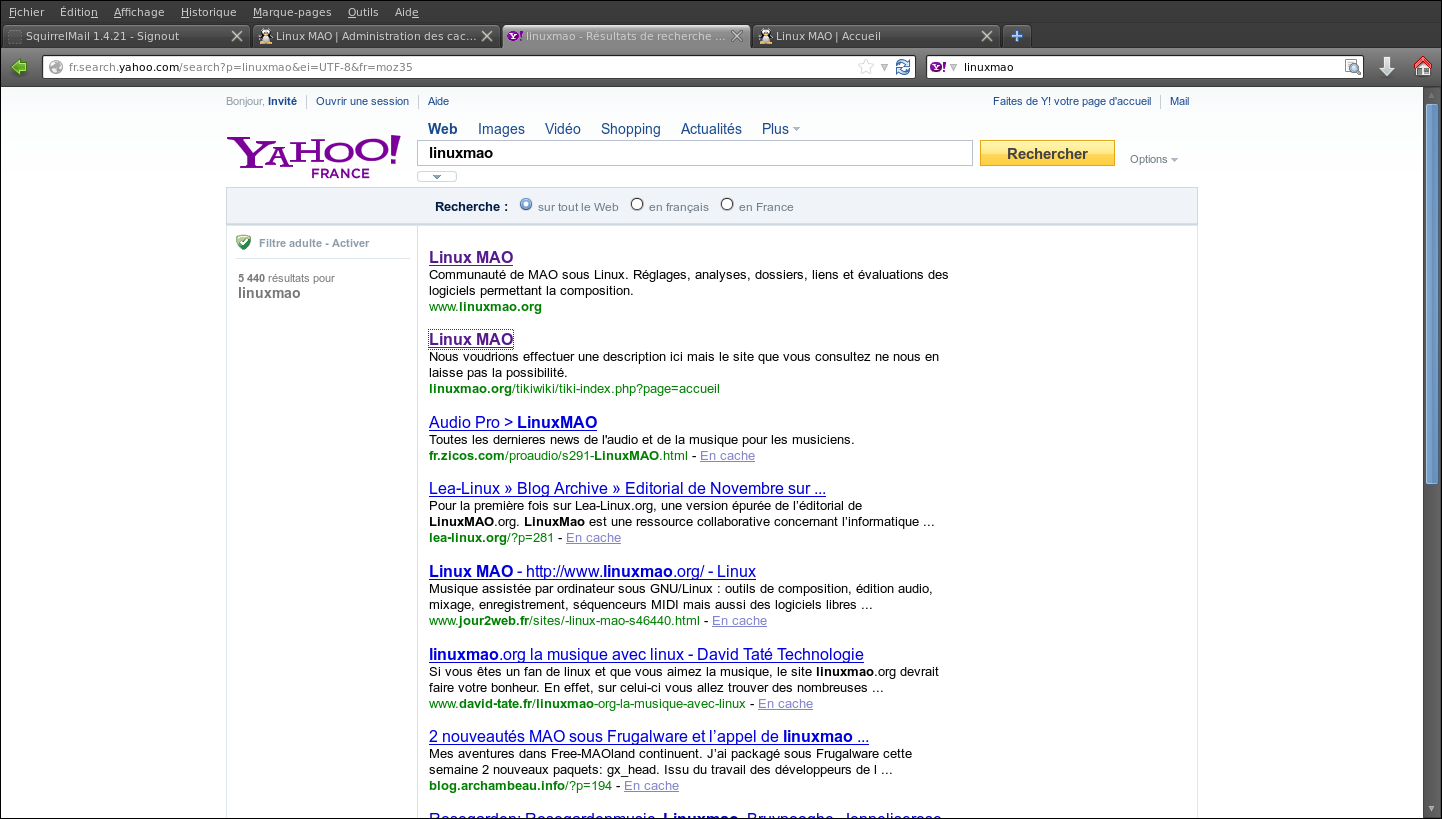Open search engine selector dropdown arrow
1442x819 pixels.
(x=954, y=67)
